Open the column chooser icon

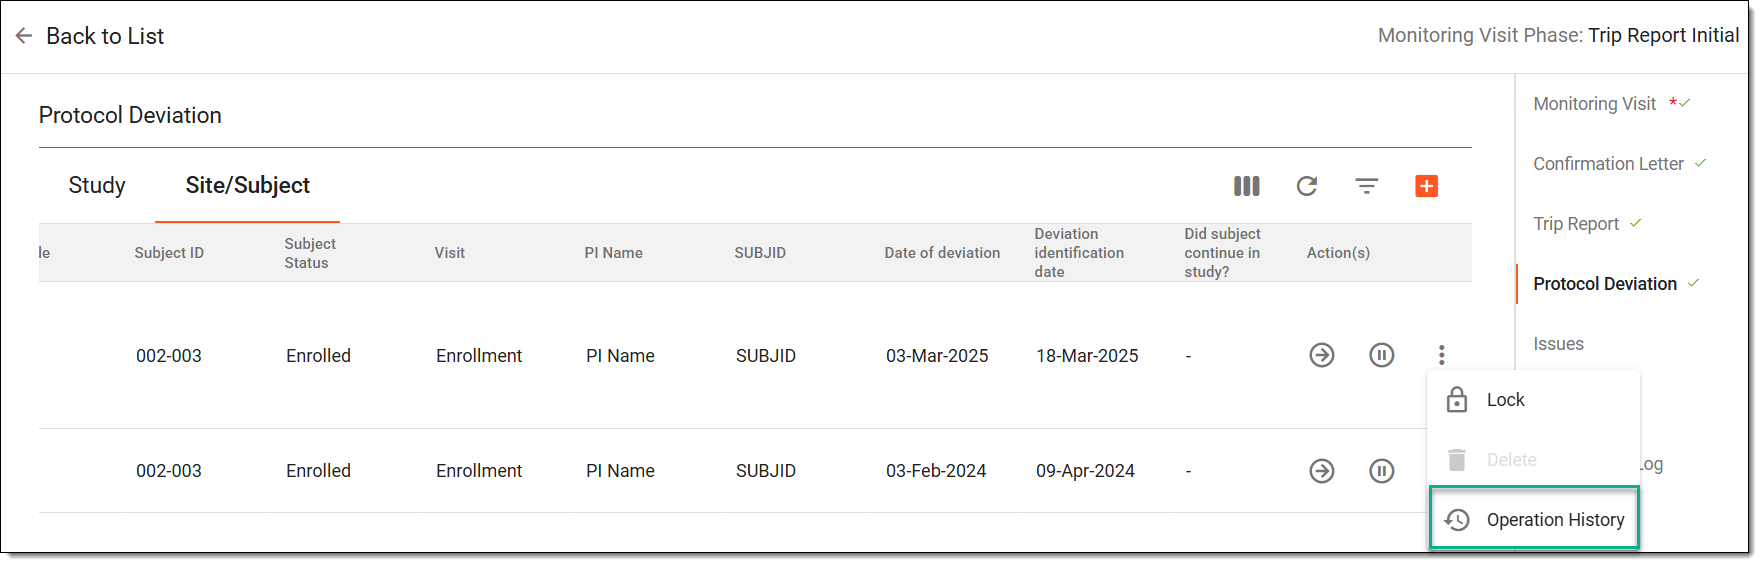(x=1246, y=186)
